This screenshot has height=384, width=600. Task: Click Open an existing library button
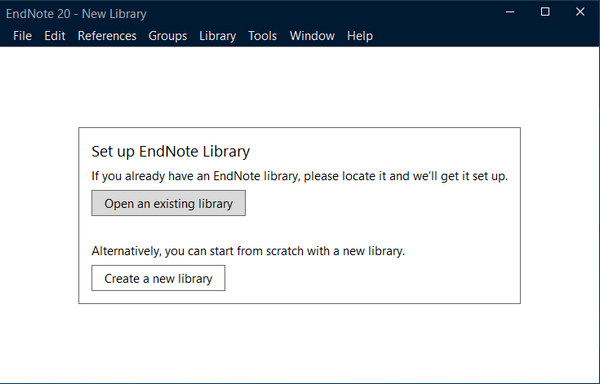[168, 203]
